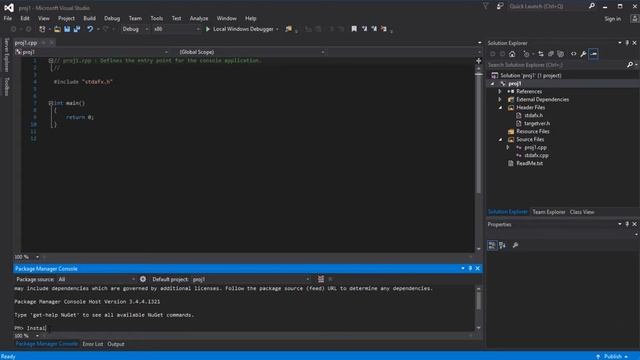Click the Sync with Active Document icon
Image resolution: width=640 pixels, height=360 pixels.
(x=541, y=54)
